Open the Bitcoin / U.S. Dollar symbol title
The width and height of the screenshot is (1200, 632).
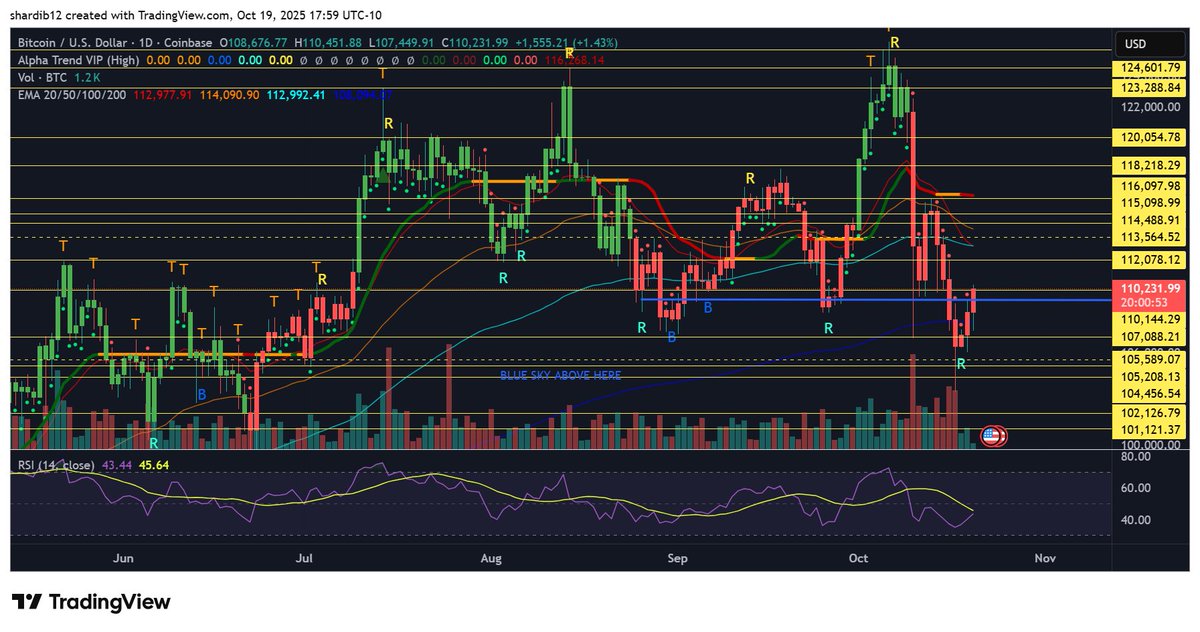pos(113,43)
